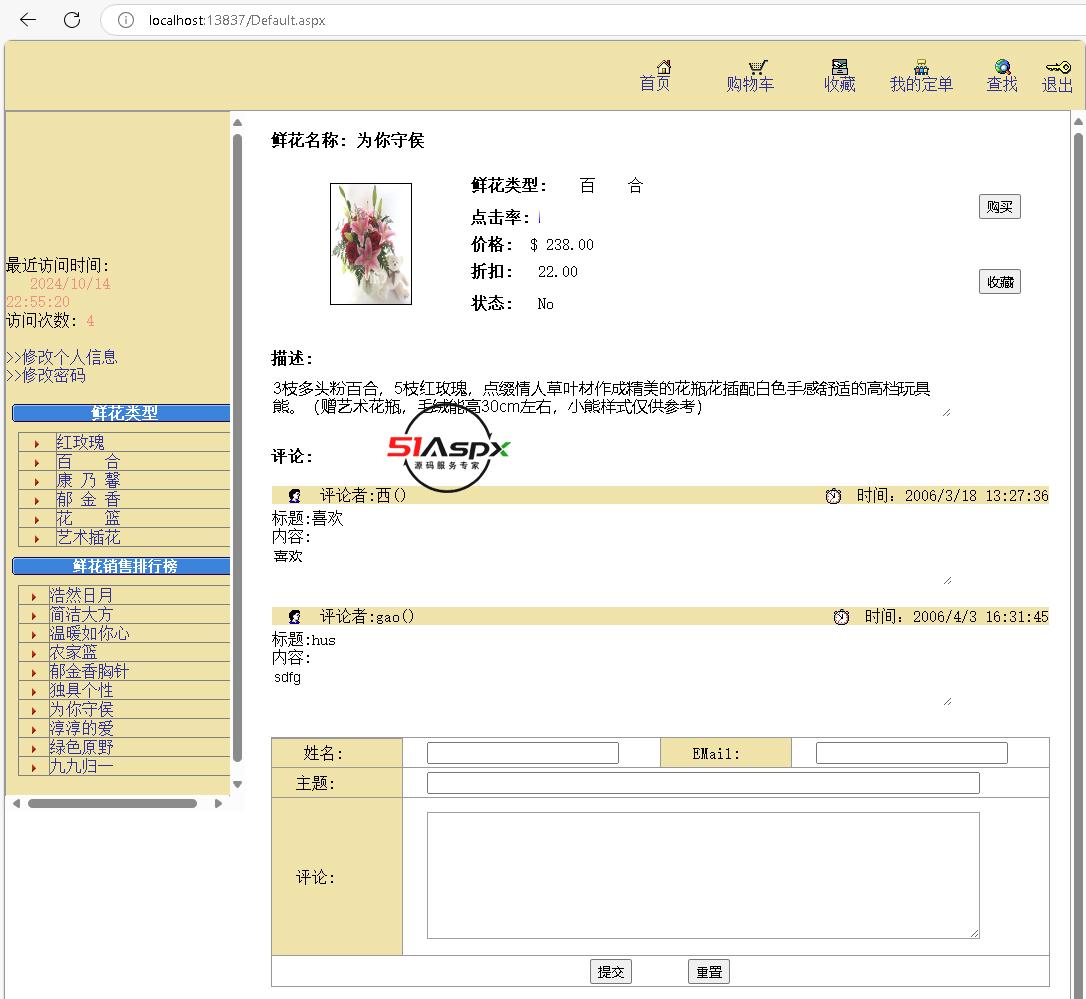Click the browser reload icon

72,20
